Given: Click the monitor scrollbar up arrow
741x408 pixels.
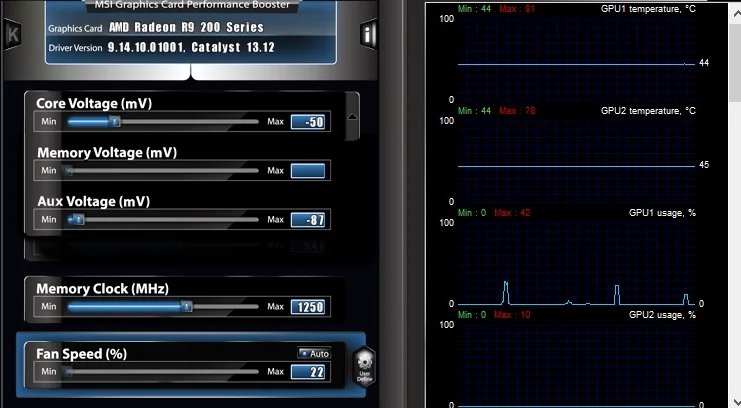Looking at the screenshot, I should tap(735, 12).
